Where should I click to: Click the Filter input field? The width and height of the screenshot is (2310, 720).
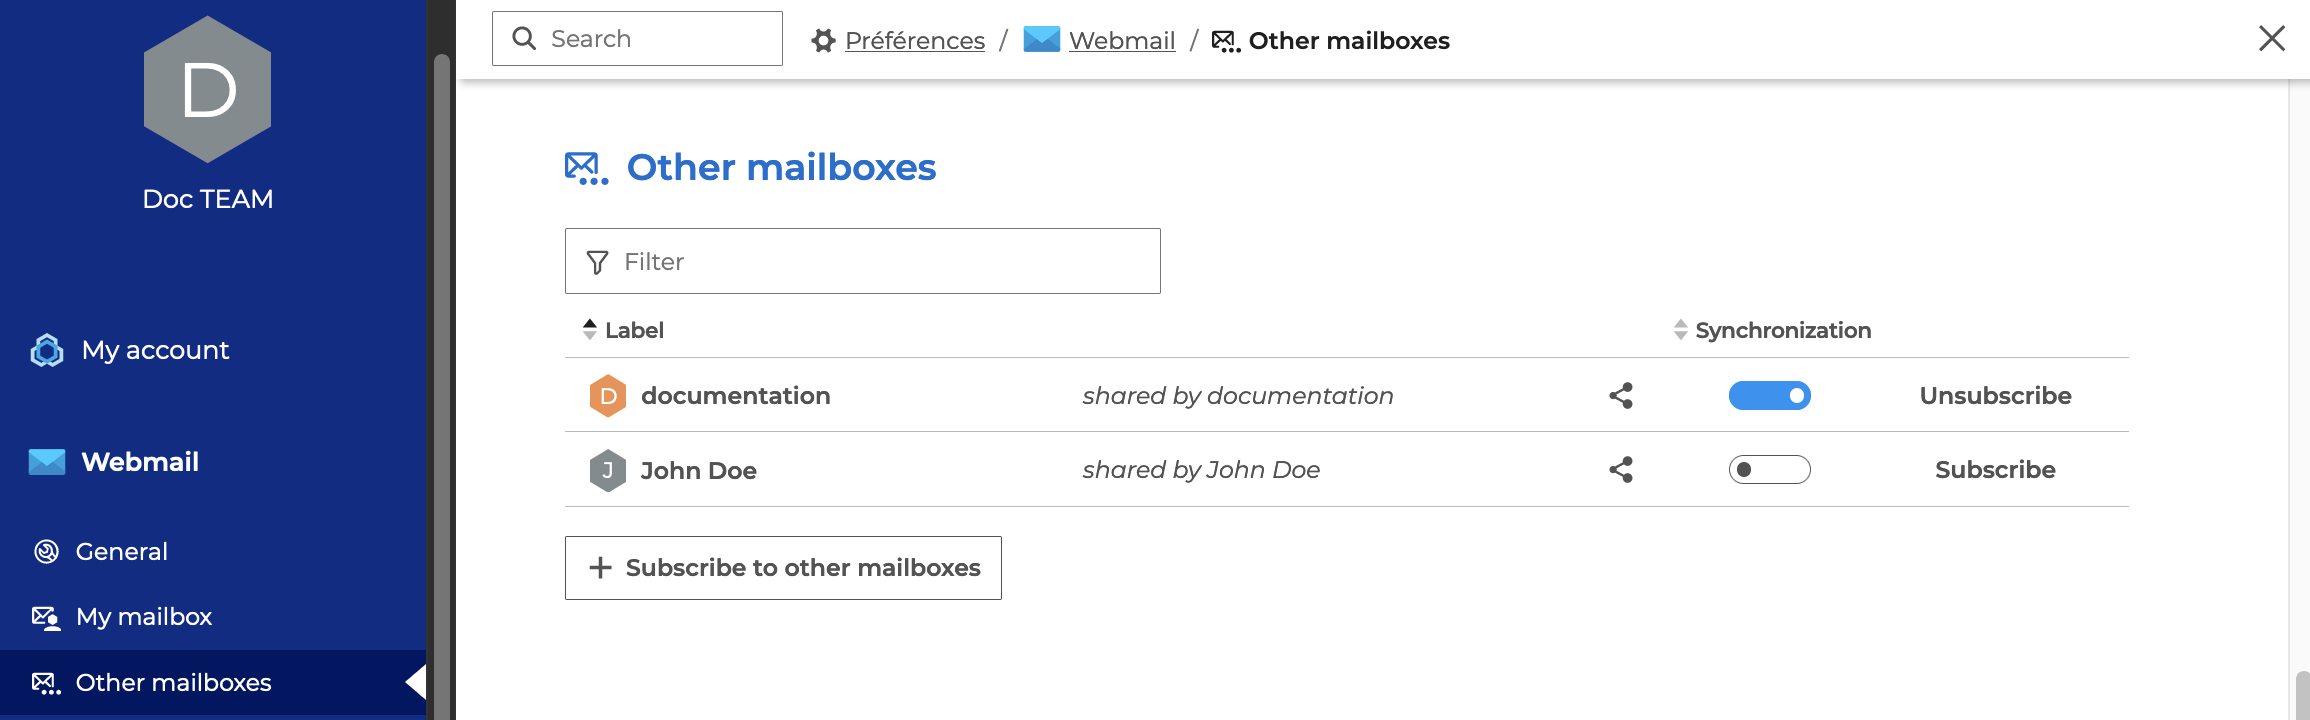(x=880, y=262)
